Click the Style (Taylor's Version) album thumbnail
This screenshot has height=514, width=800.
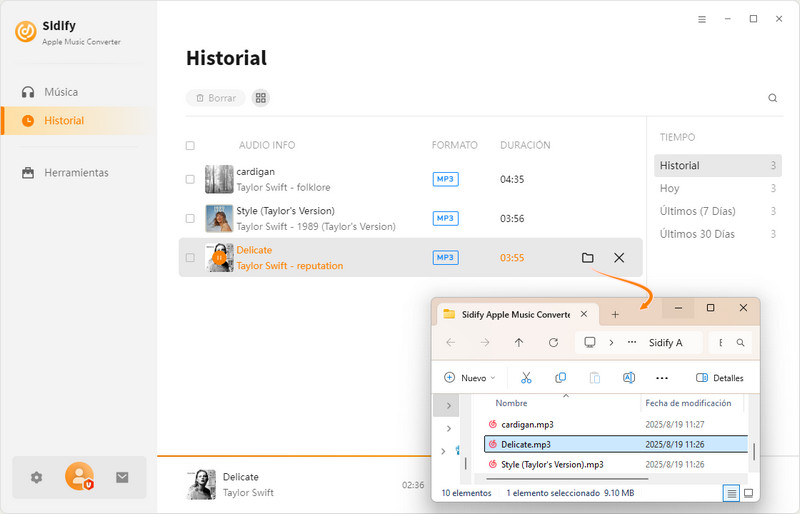click(219, 218)
